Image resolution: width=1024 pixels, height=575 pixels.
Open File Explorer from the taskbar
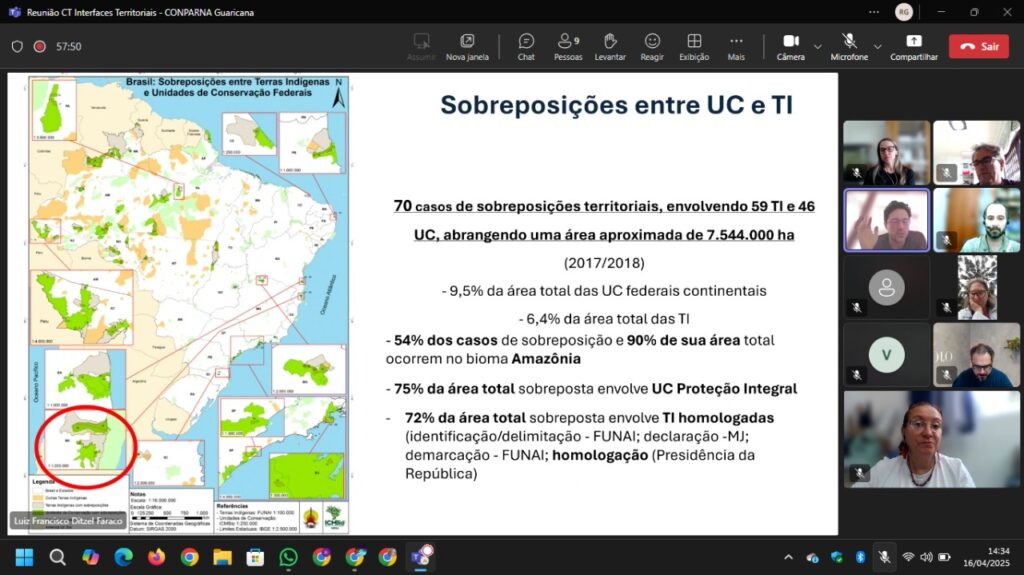coord(223,557)
